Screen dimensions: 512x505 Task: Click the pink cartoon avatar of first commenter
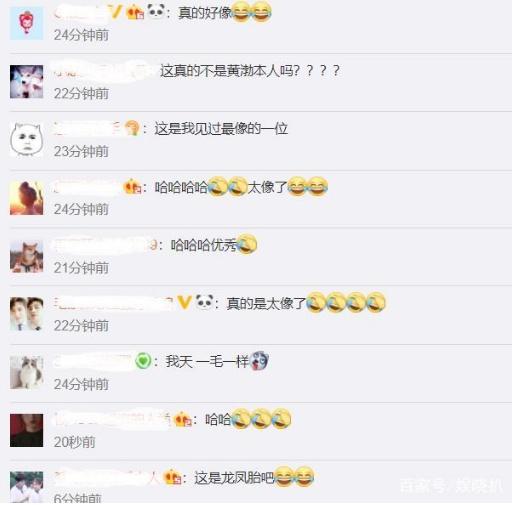coord(26,23)
